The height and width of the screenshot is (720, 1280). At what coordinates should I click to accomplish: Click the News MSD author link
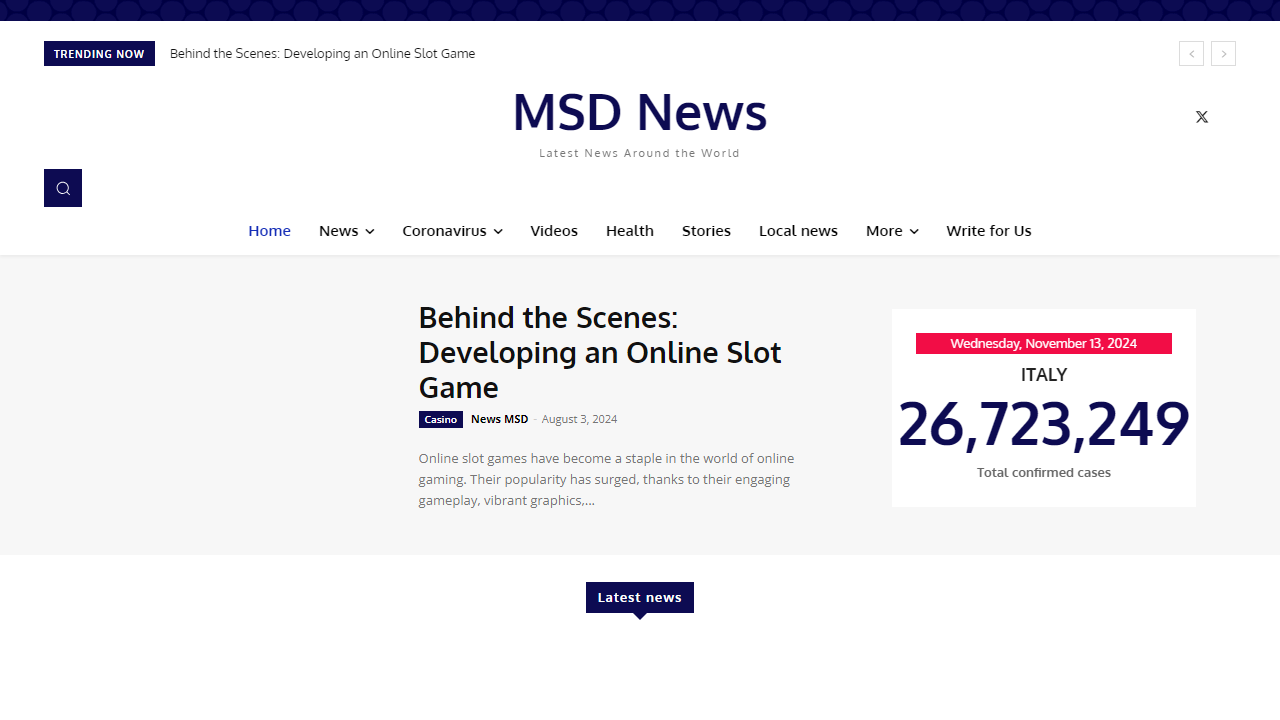(499, 419)
